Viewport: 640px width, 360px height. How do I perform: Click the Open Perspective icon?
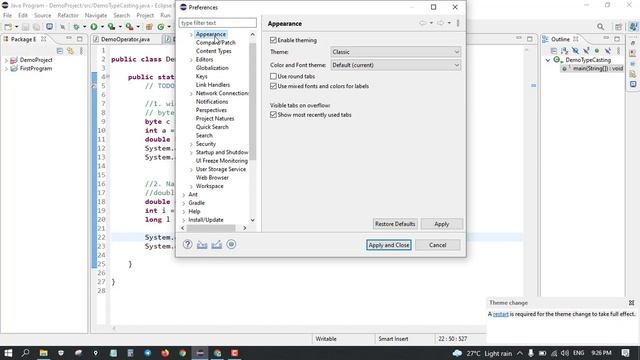(x=619, y=27)
